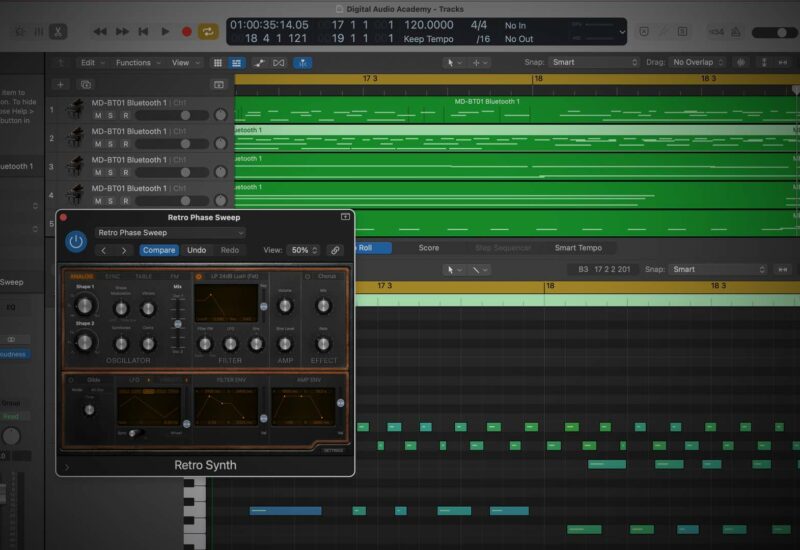Open the Piano Roll Snap Smart dropdown
800x550 pixels.
click(x=718, y=269)
